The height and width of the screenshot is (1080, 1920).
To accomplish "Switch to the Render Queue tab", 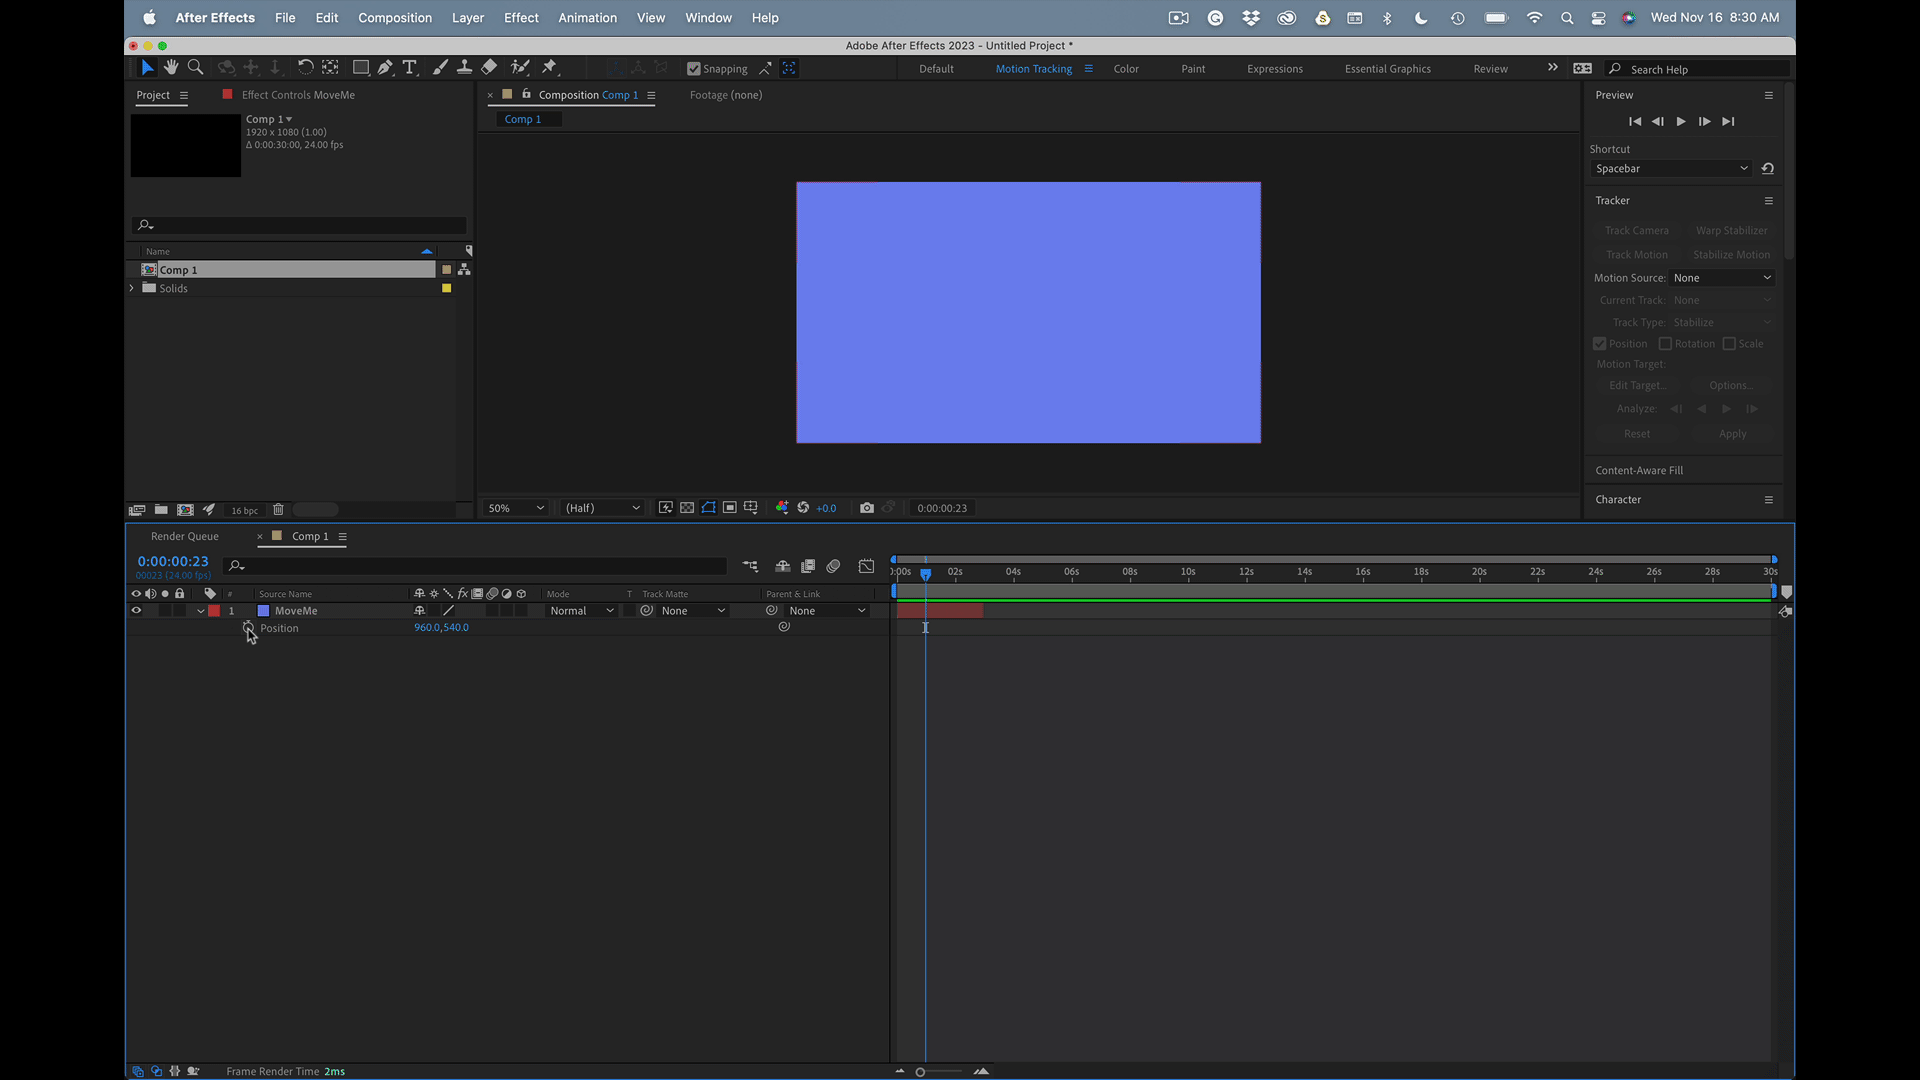I will tap(185, 536).
